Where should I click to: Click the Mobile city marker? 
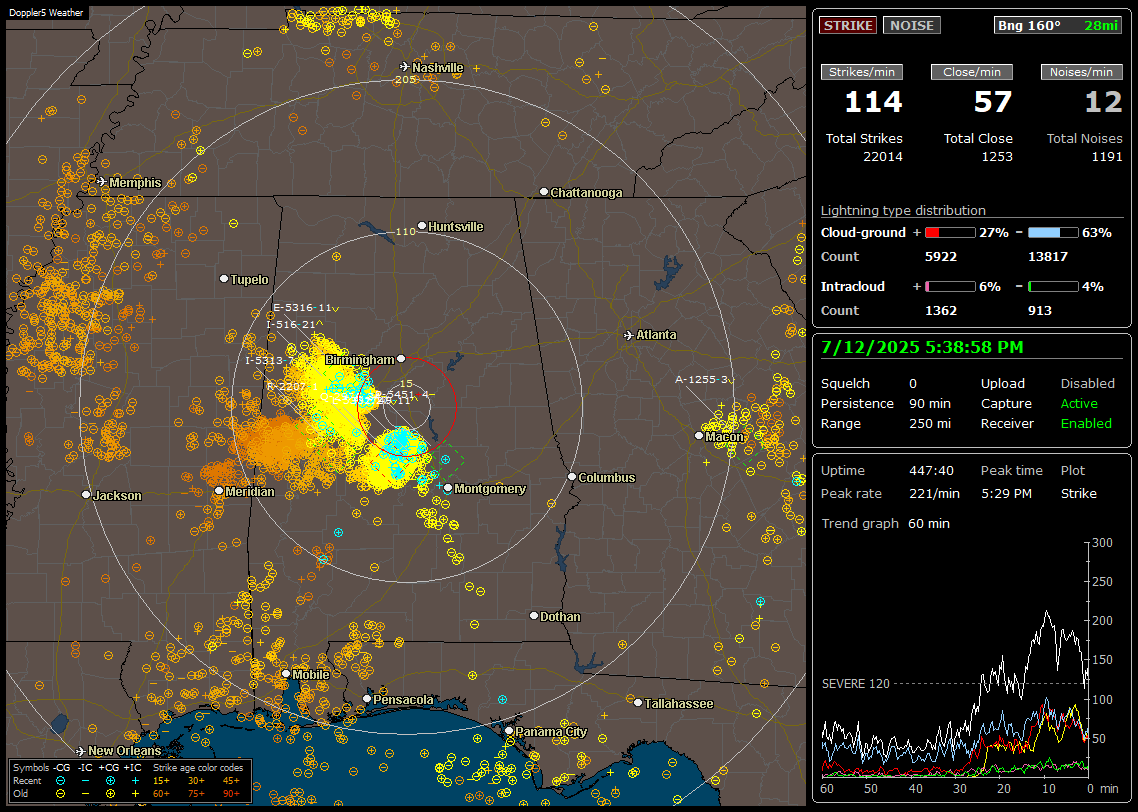(286, 673)
